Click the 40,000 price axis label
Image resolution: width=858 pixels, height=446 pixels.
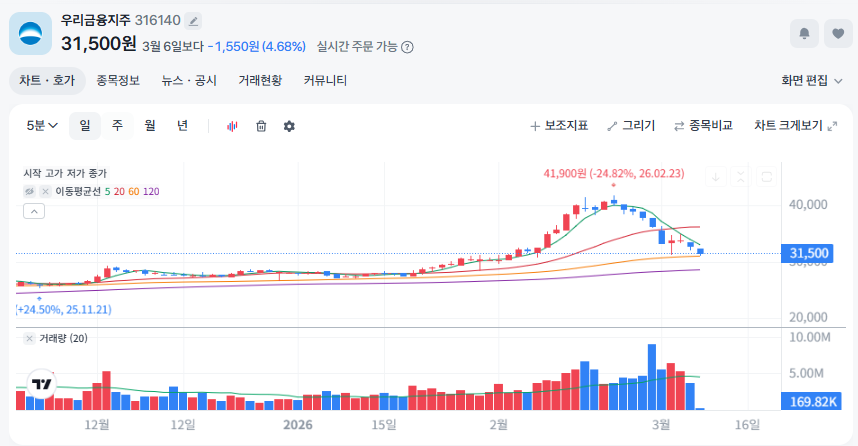pyautogui.click(x=808, y=205)
